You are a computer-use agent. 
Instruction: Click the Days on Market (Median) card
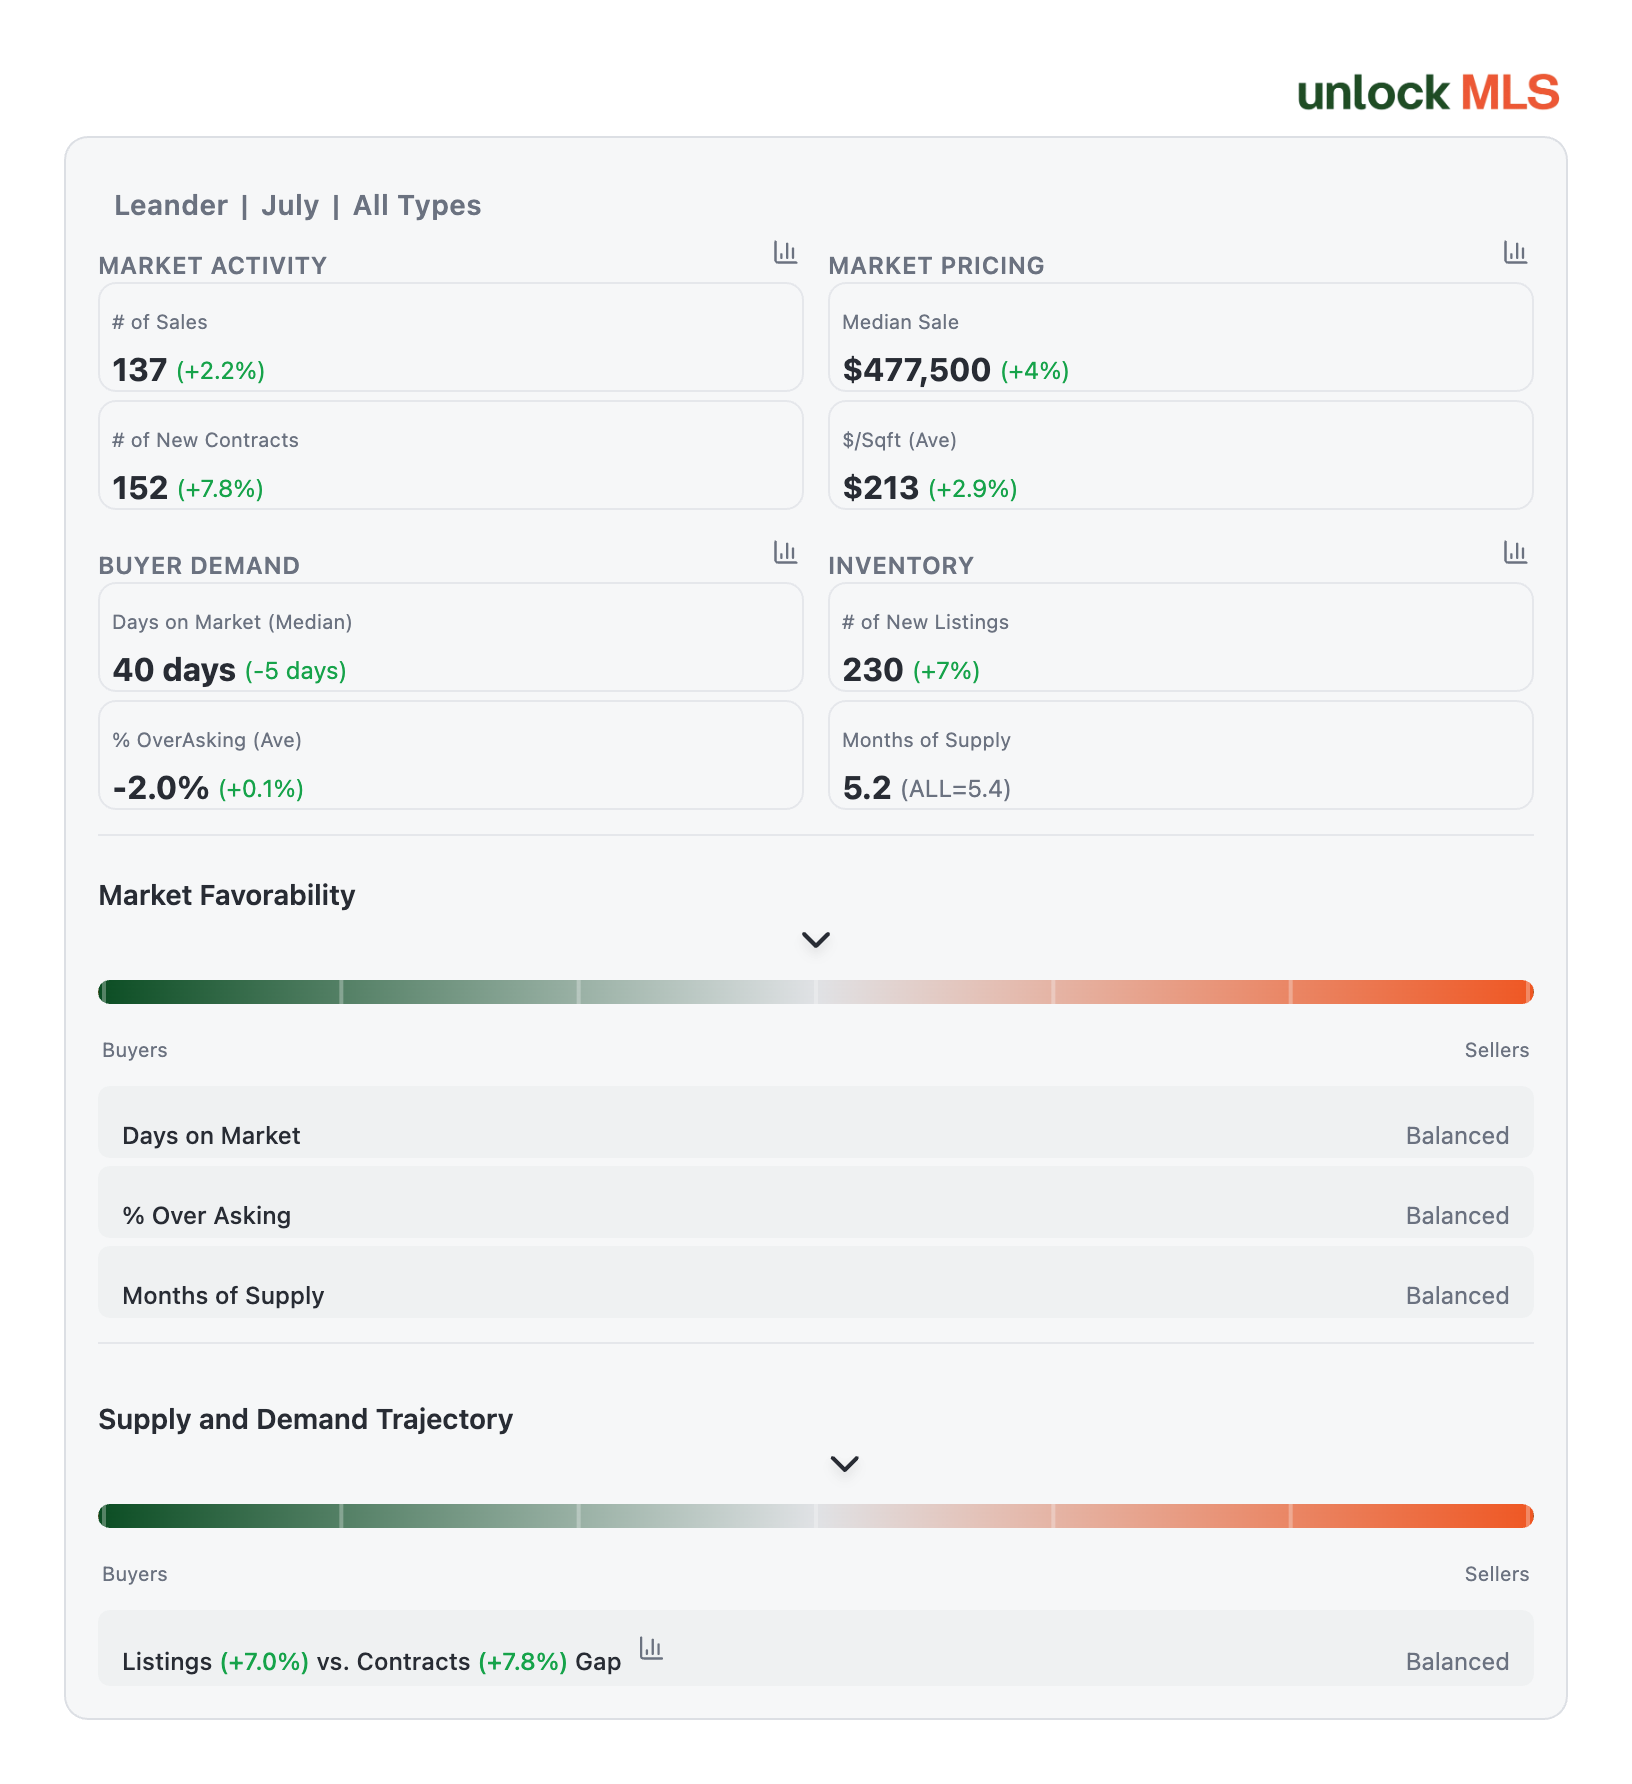(x=451, y=637)
